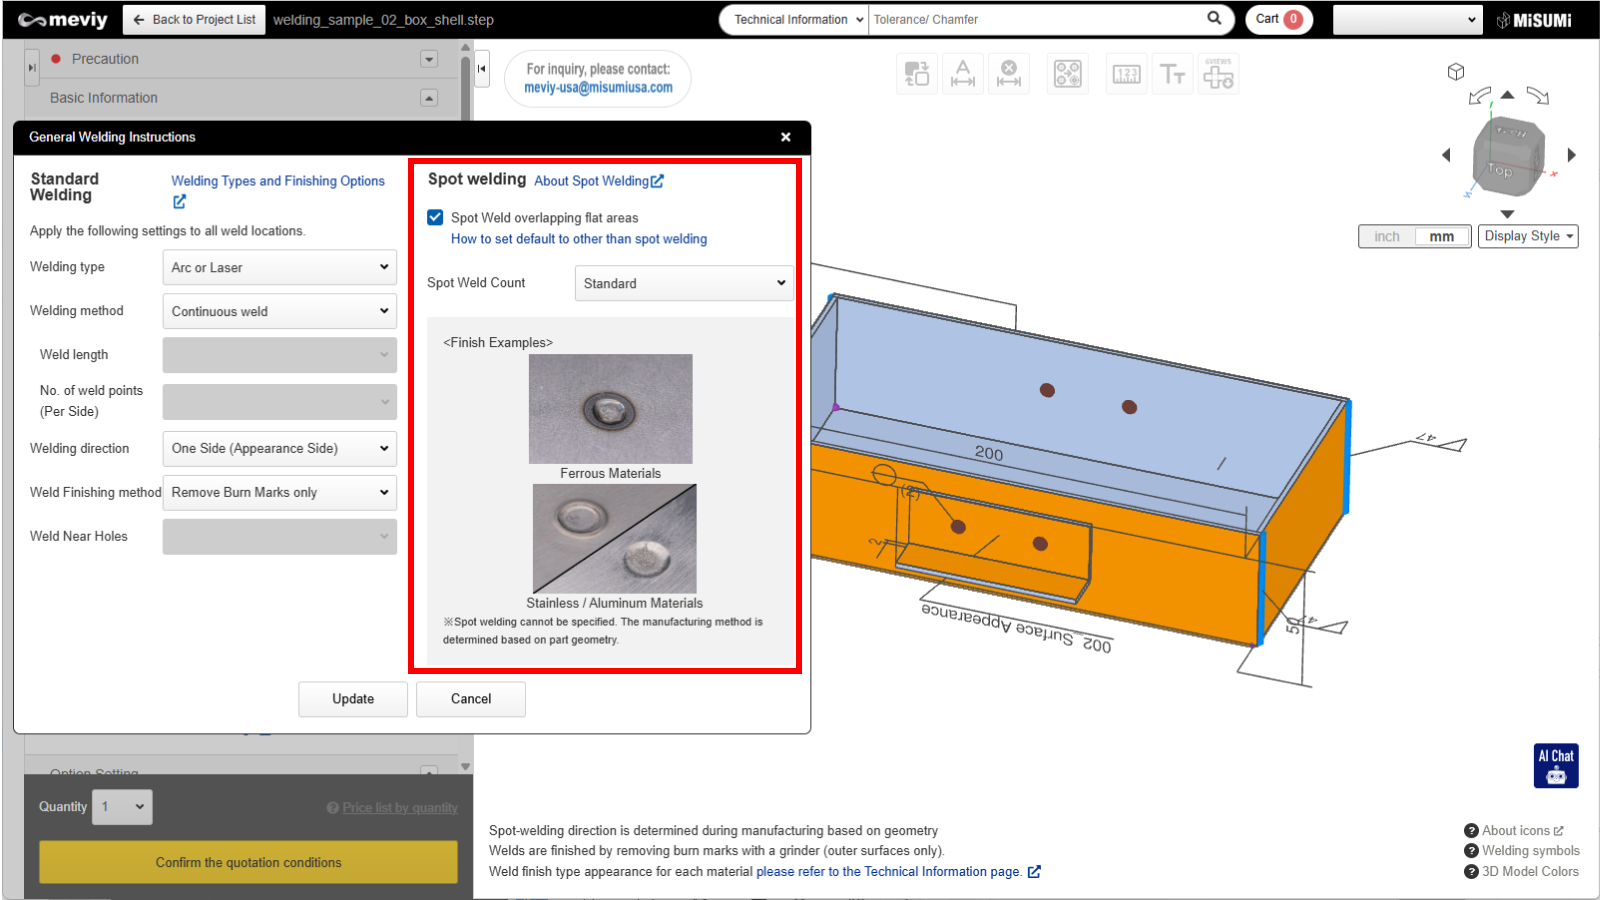Open the AI Chat assistant
Screen dimensions: 1600x900
tap(1556, 766)
